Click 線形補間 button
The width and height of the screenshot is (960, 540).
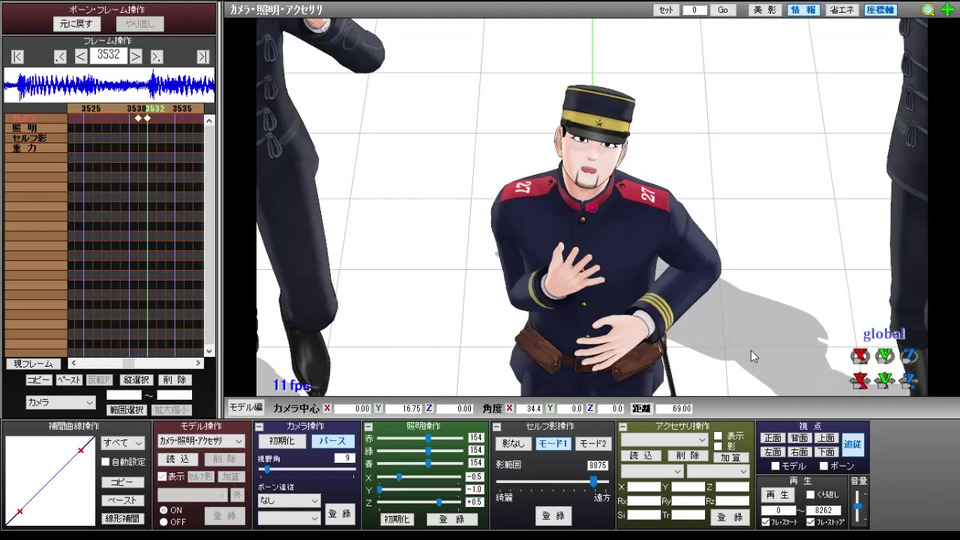pos(122,518)
